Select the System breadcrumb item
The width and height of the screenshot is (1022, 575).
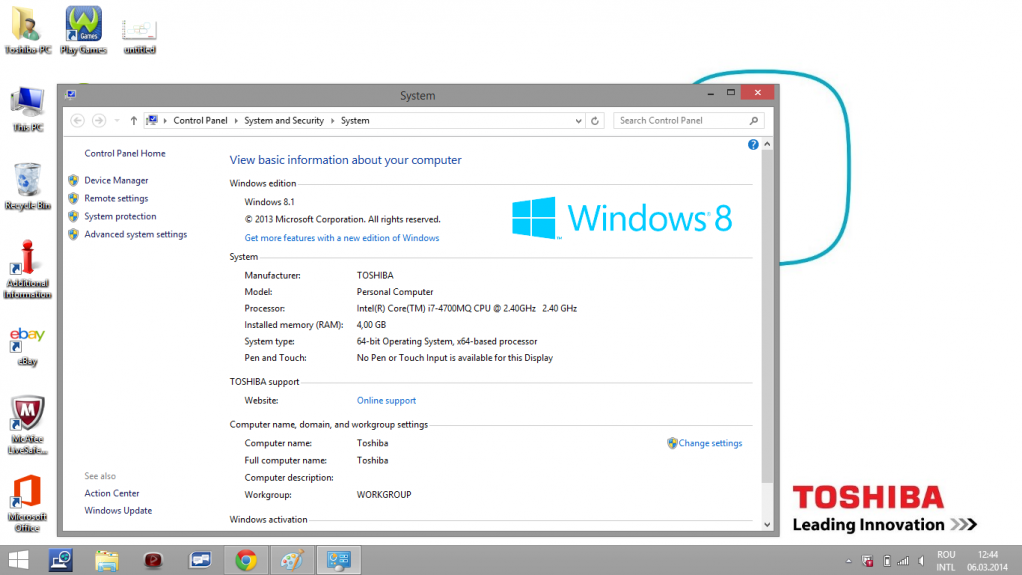355,121
